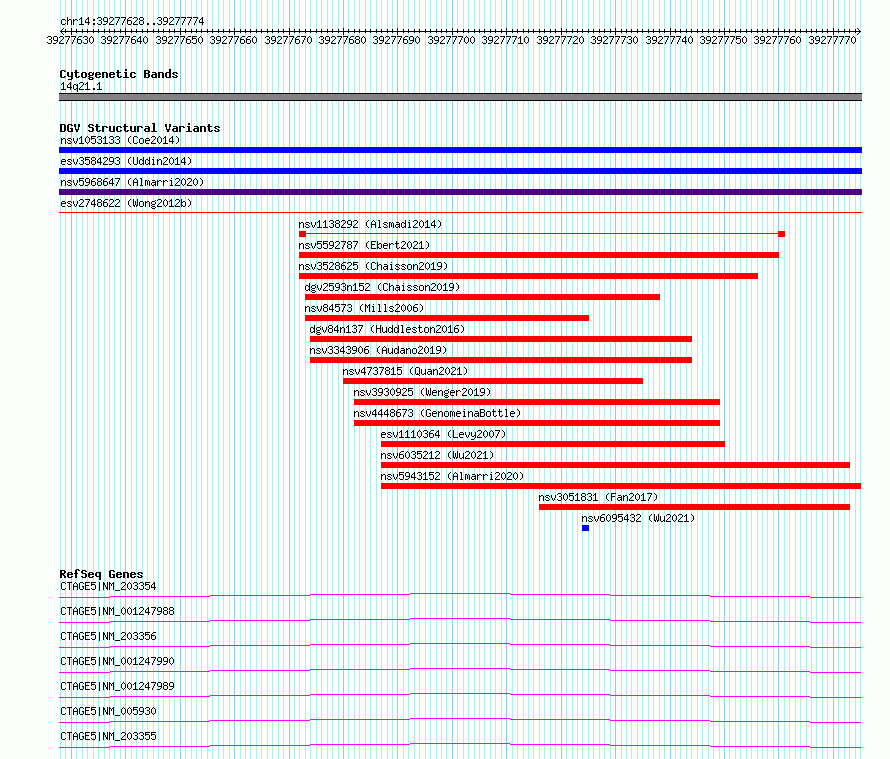Open nsv3051831 (Fan2017) label

click(x=598, y=497)
